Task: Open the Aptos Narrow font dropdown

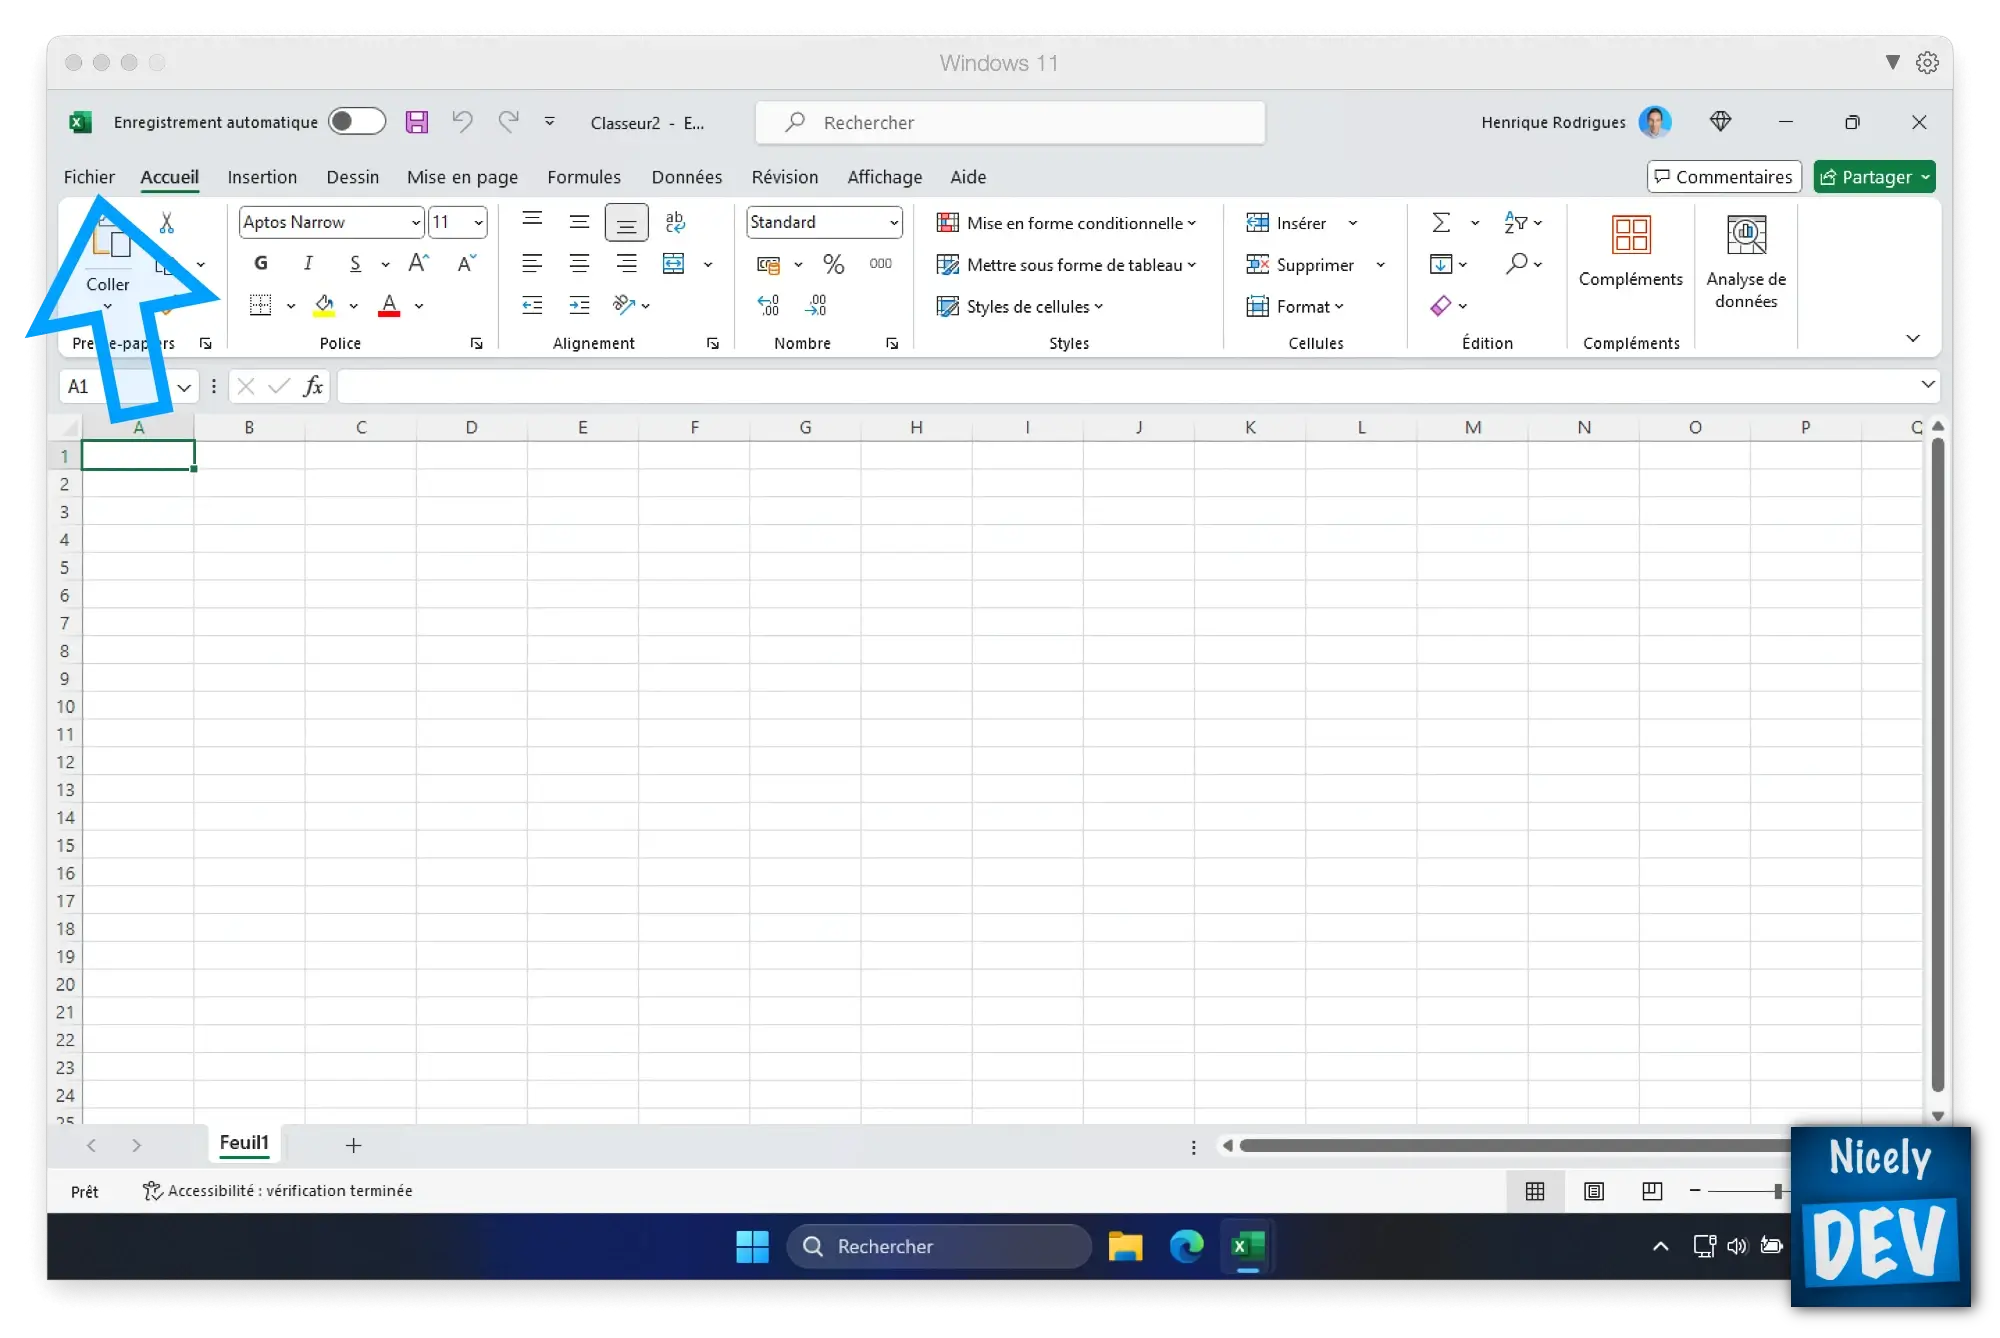Action: pos(416,222)
